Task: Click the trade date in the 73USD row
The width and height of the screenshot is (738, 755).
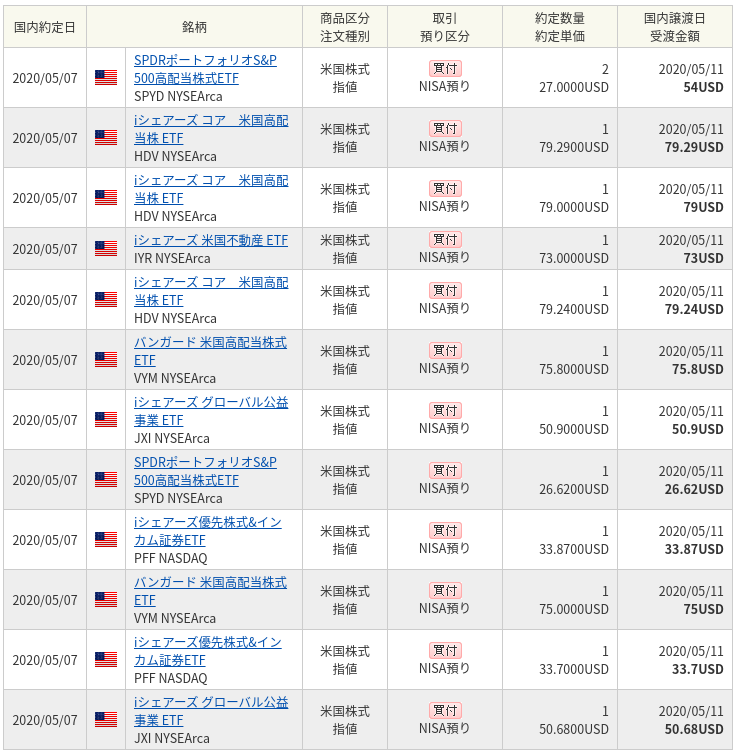Action: click(x=45, y=249)
